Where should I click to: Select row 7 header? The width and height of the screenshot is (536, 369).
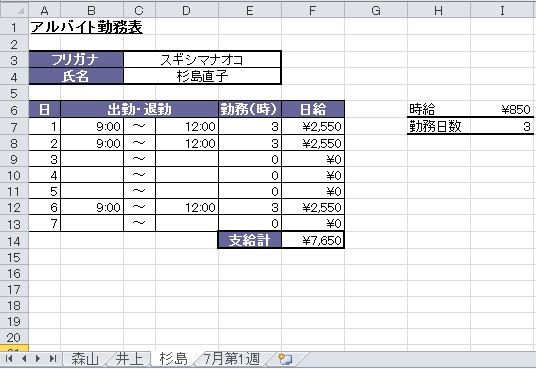[x=14, y=127]
